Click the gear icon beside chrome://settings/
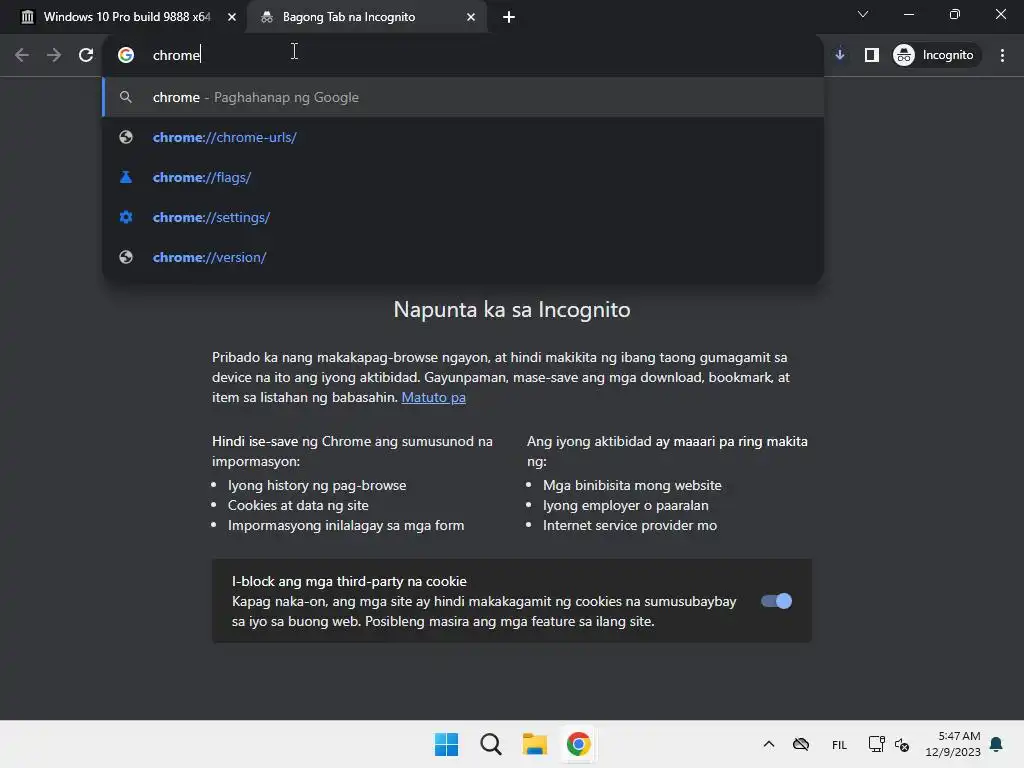The height and width of the screenshot is (768, 1024). tap(126, 217)
